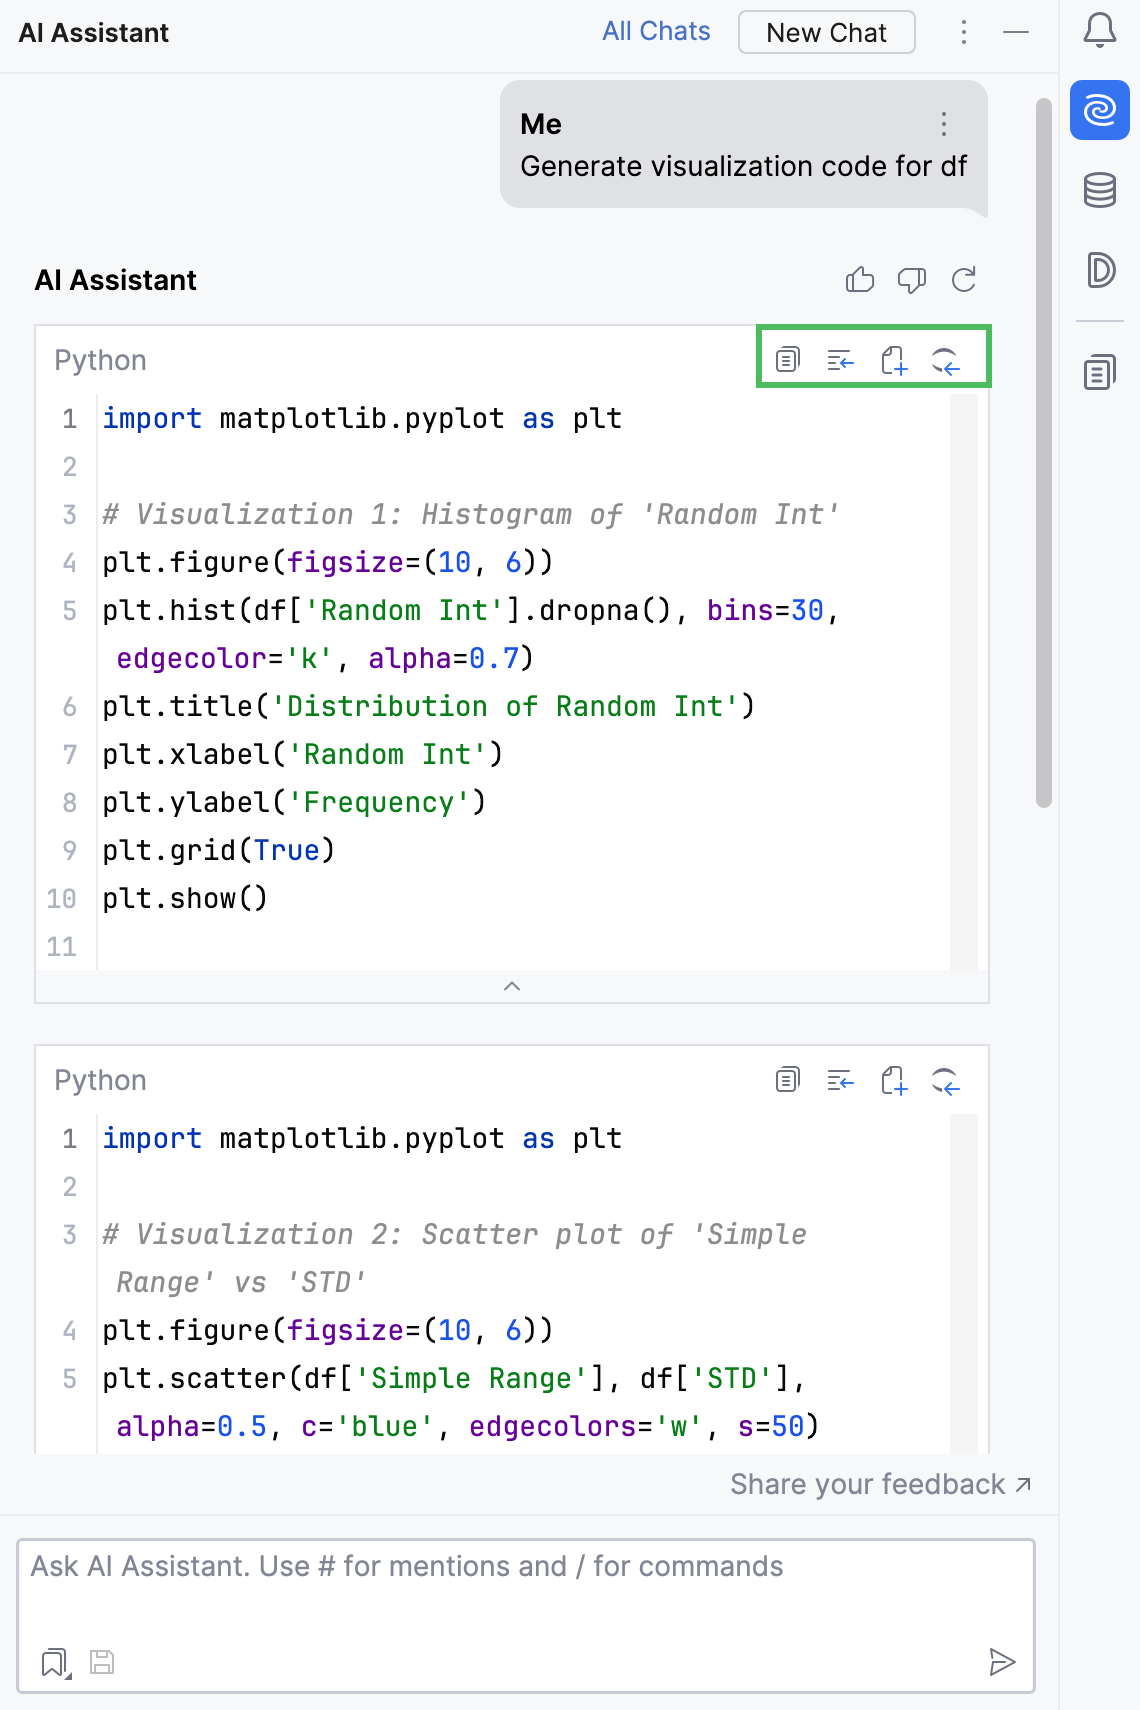Open the prompt library bookmark icon

pyautogui.click(x=55, y=1662)
